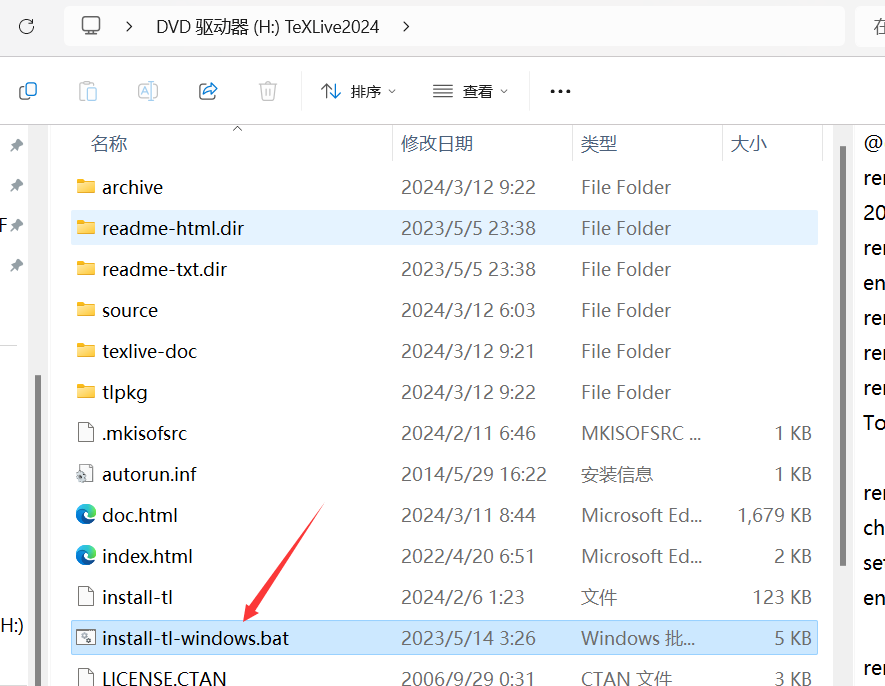Sort by the 类型 column header
885x686 pixels.
[x=598, y=143]
